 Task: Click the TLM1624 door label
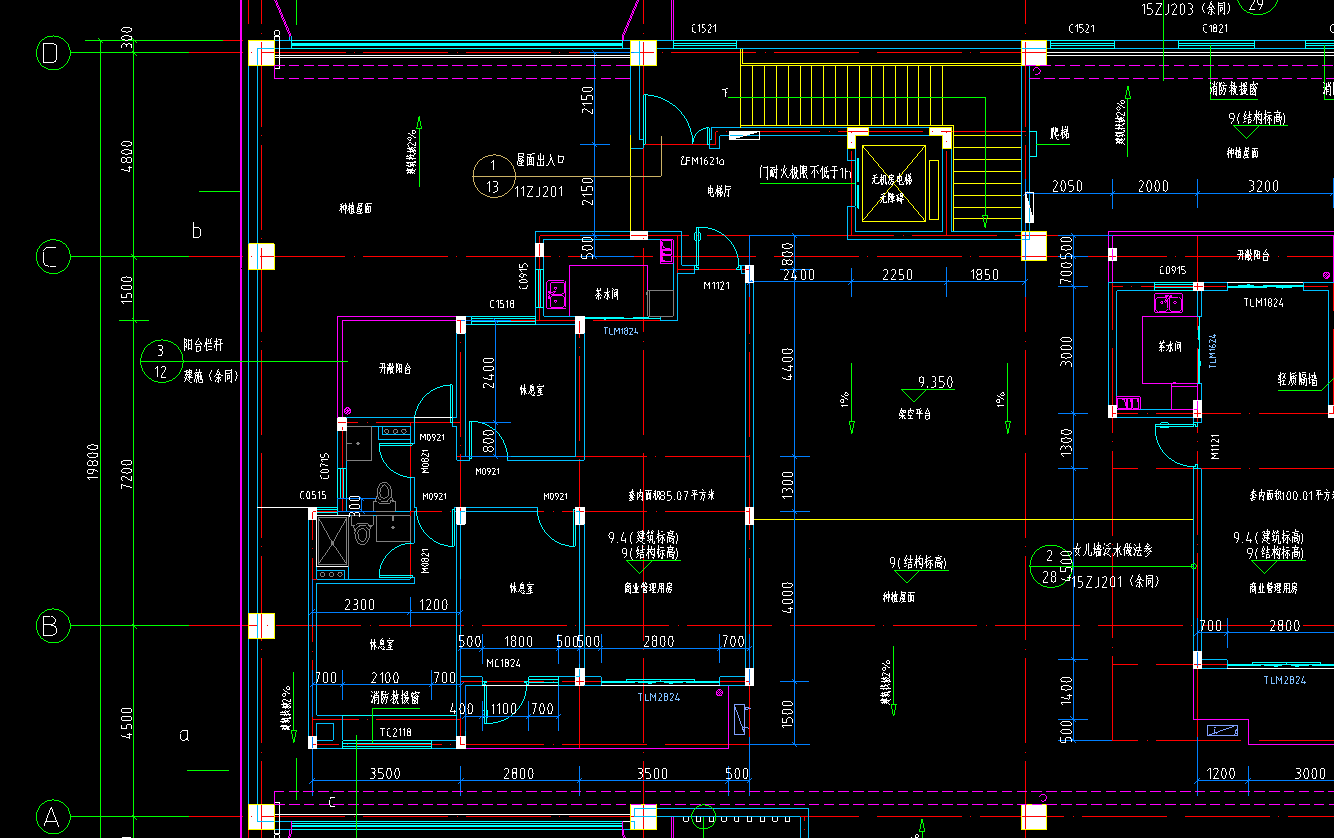coord(1212,352)
